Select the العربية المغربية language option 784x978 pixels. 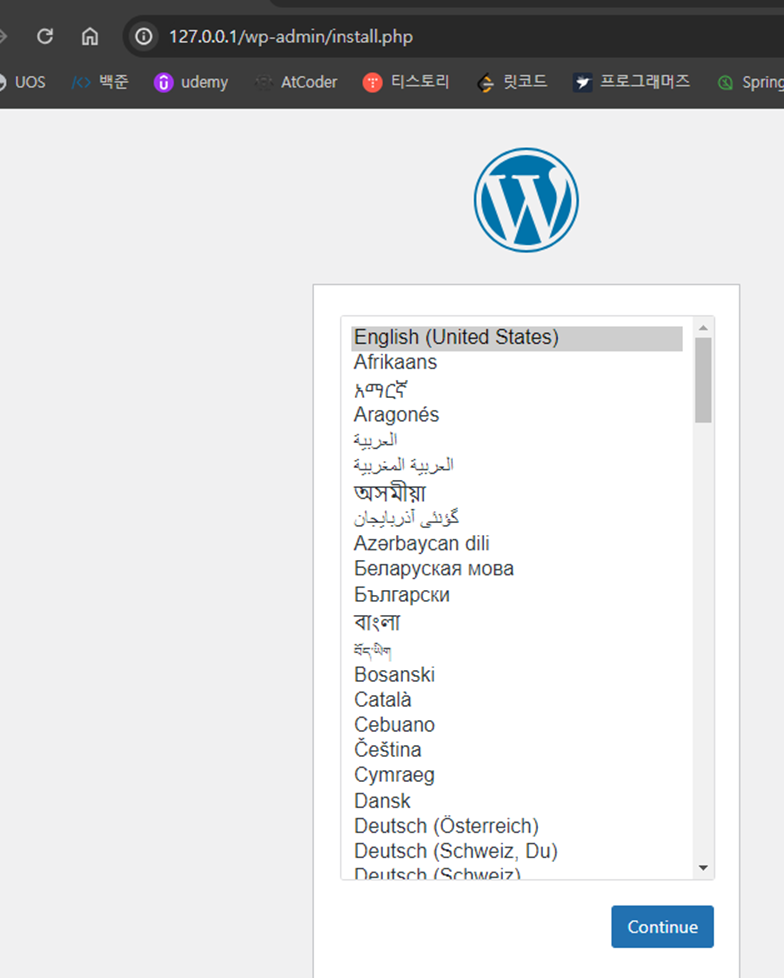coord(516,465)
